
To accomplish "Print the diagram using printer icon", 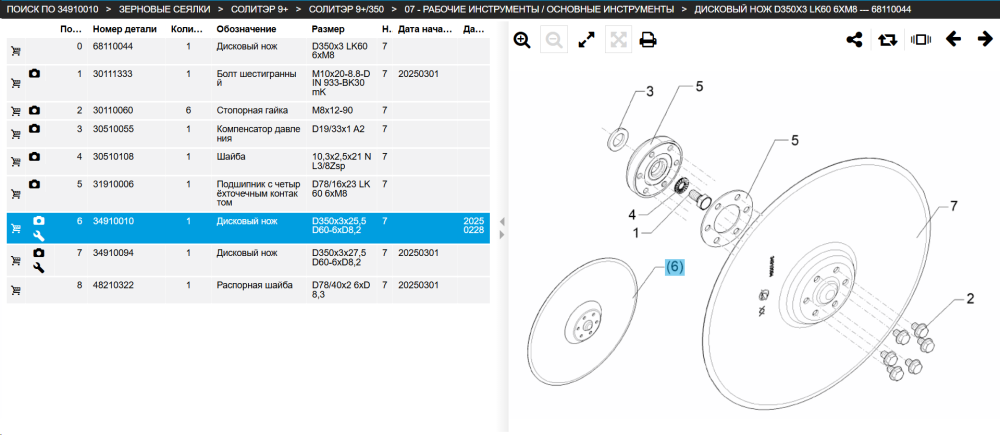I will pos(648,40).
